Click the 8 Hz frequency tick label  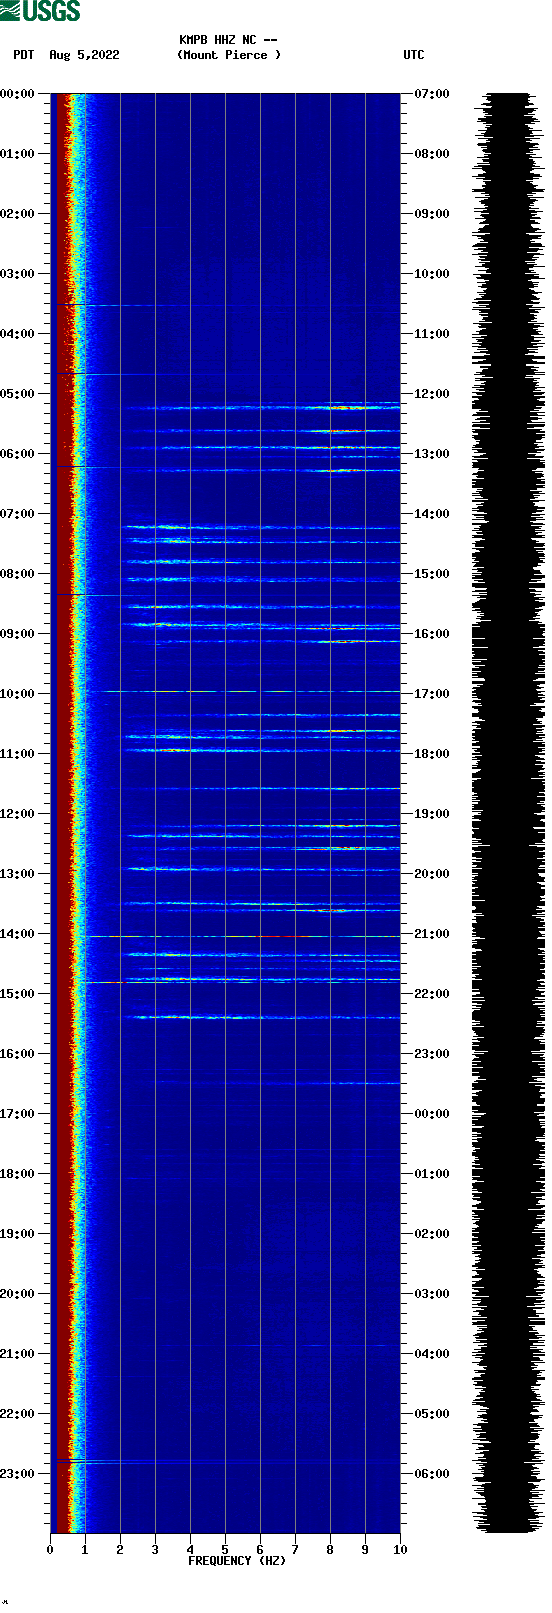click(330, 1550)
